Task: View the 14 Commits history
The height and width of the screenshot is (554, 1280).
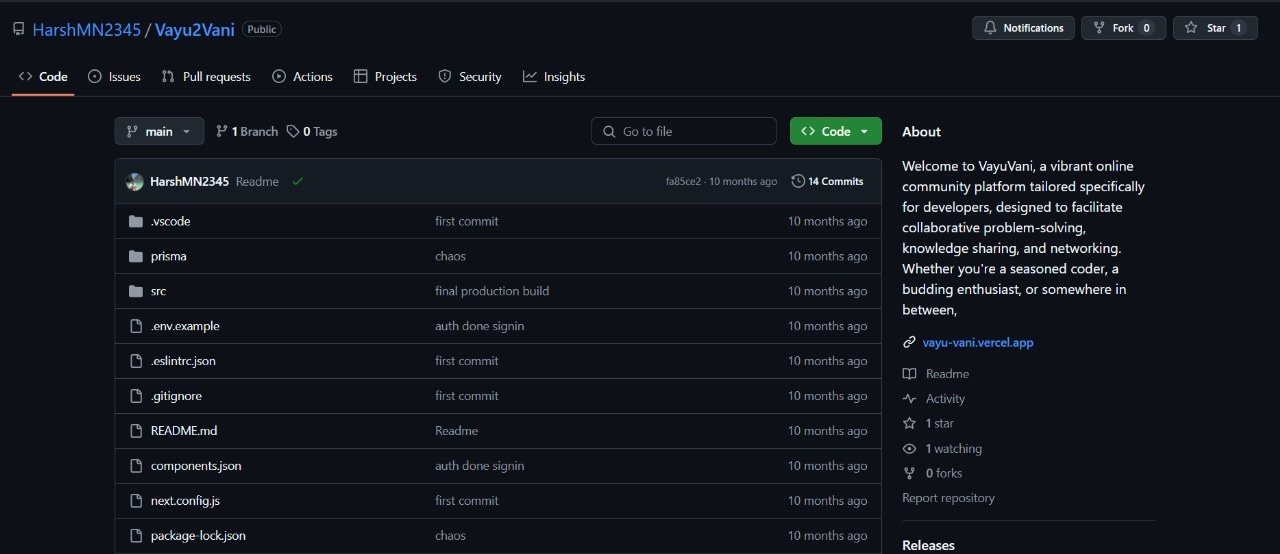Action: (x=827, y=181)
